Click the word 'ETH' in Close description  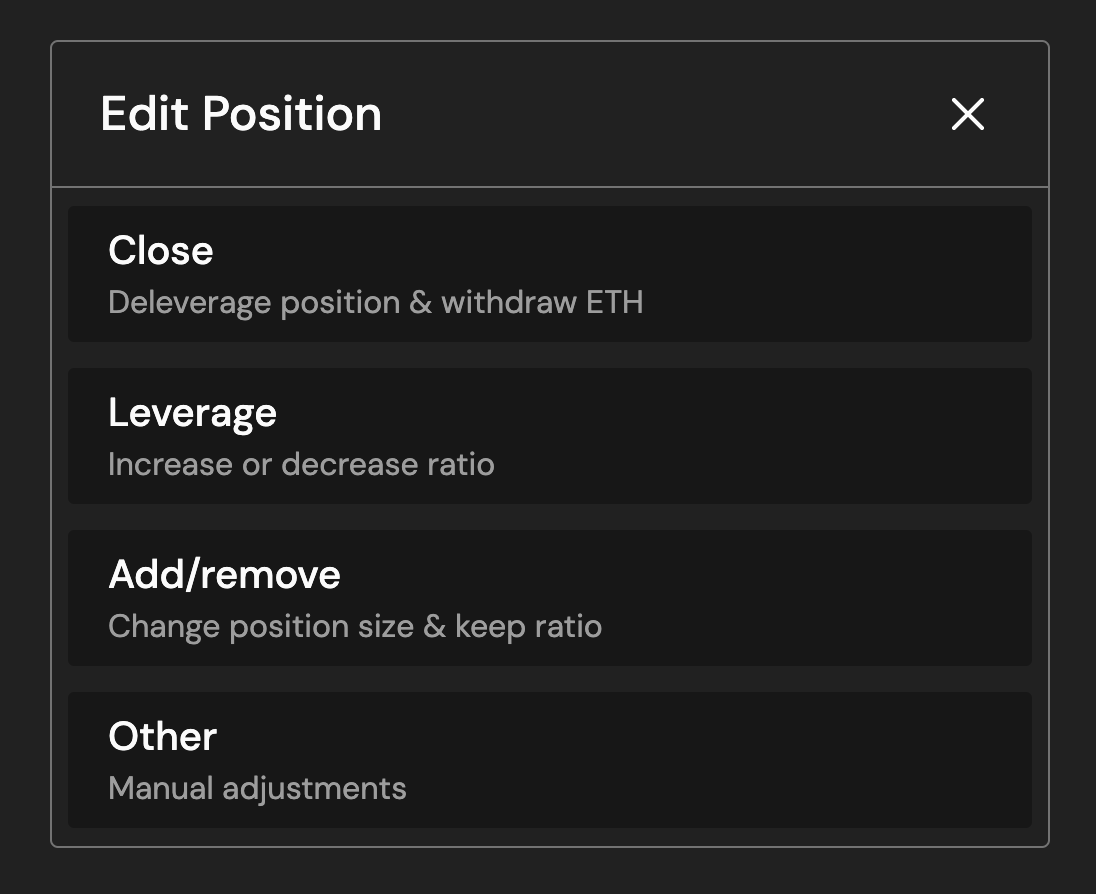tap(615, 302)
